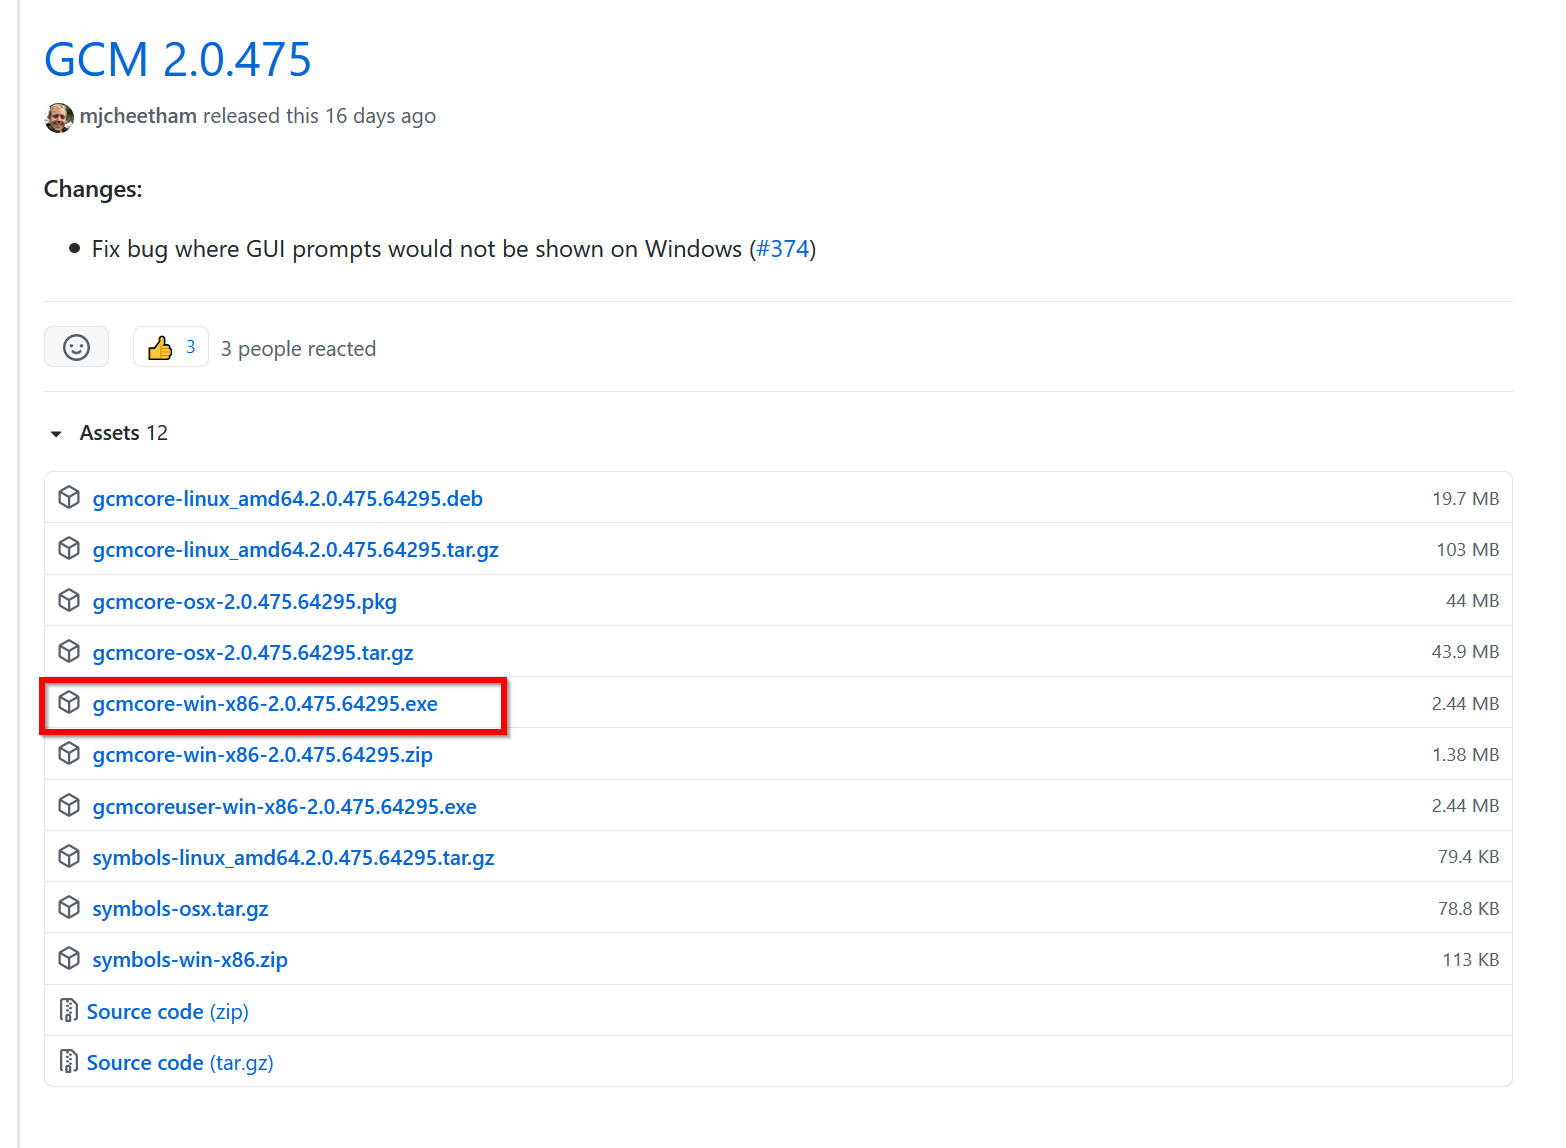Screen dimensions: 1566x1148
Task: Click the Assets 12 heading
Action: tap(124, 433)
